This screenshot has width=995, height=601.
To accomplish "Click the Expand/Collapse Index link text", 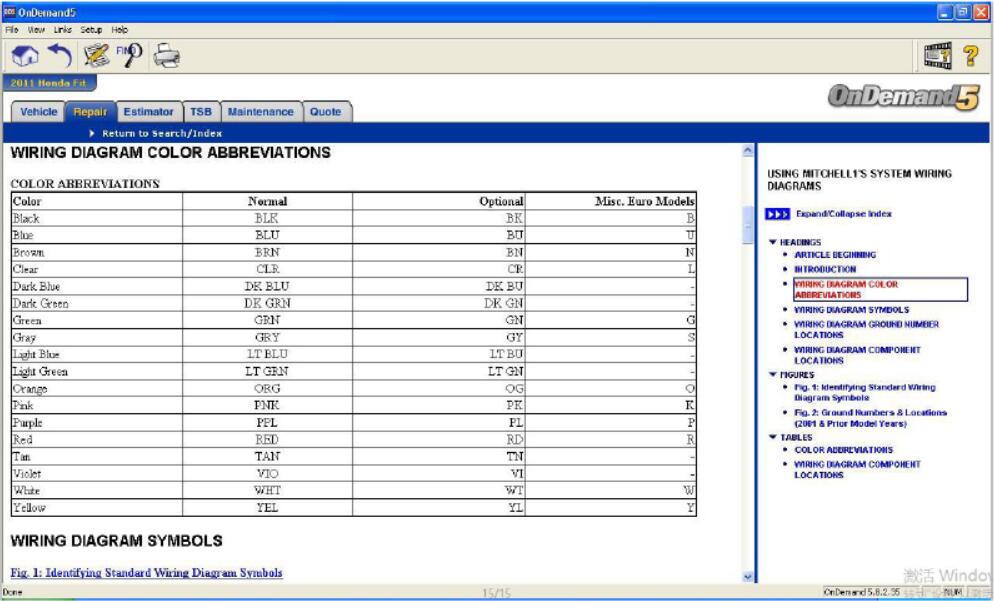I will coord(843,214).
